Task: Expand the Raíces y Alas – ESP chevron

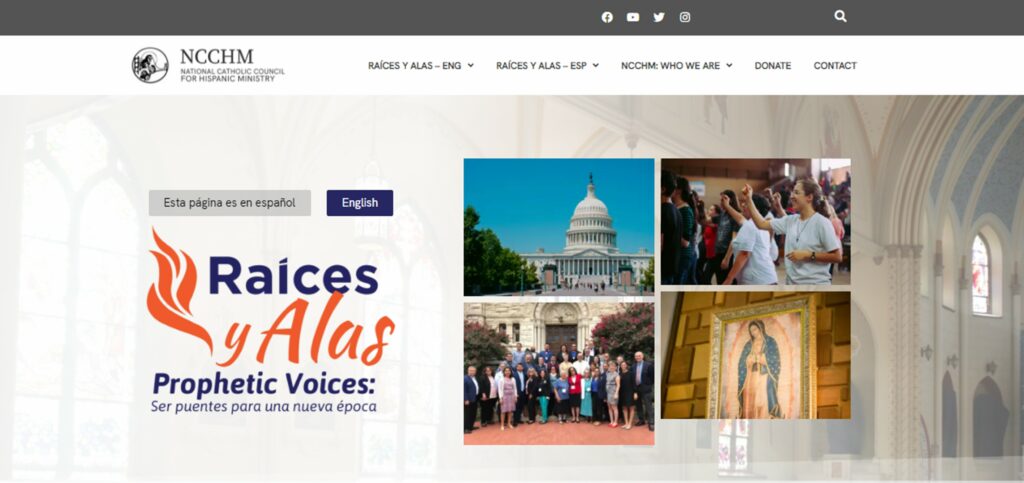Action: 596,65
